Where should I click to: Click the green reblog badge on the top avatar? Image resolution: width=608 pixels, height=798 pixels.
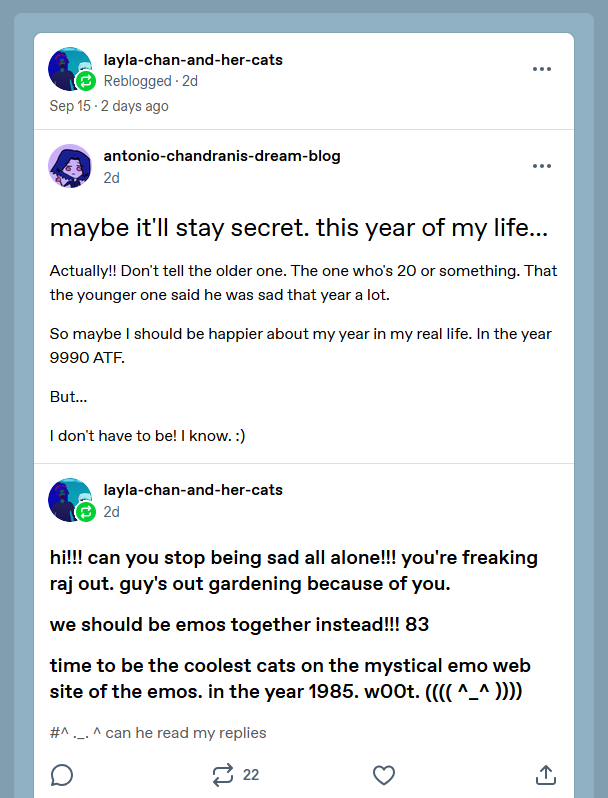click(x=86, y=81)
